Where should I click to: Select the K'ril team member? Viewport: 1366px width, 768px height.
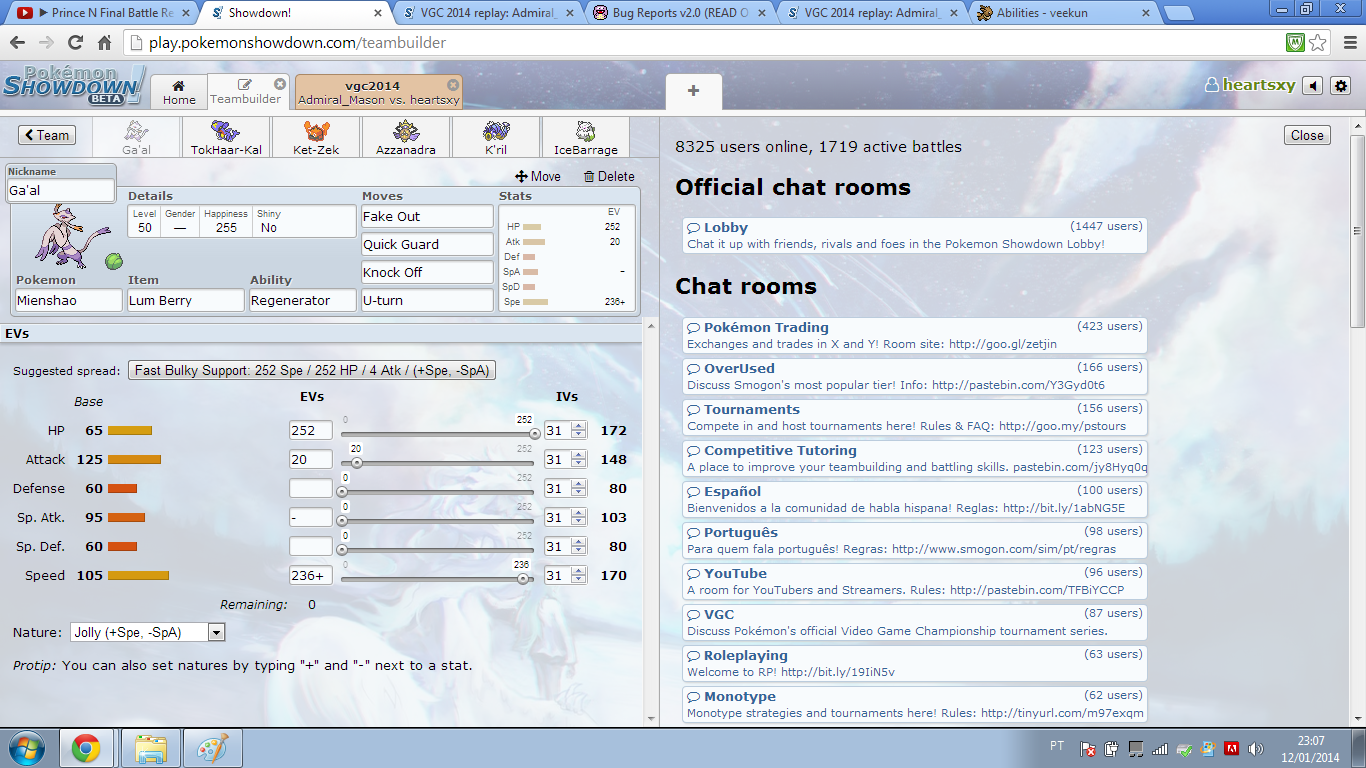496,137
